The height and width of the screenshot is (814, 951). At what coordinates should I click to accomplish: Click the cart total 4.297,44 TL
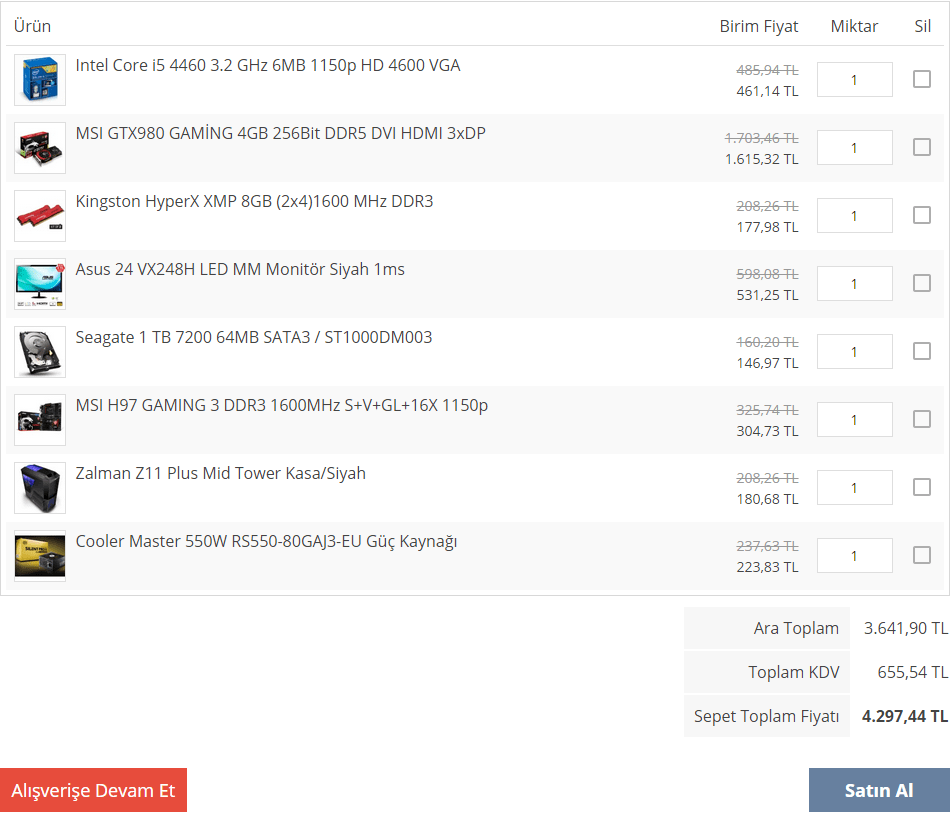point(905,716)
